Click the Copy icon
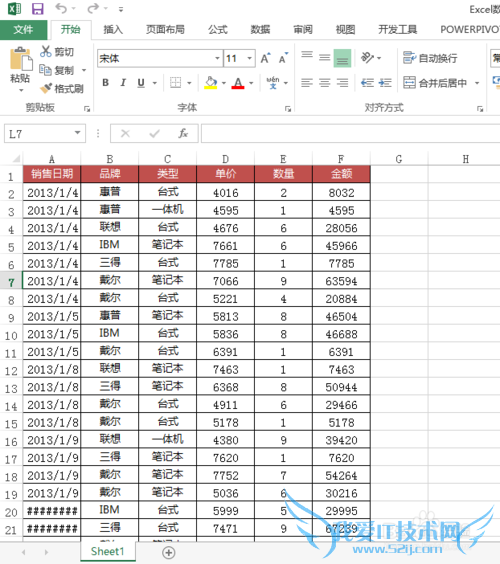Image resolution: width=500 pixels, height=564 pixels. click(x=45, y=70)
